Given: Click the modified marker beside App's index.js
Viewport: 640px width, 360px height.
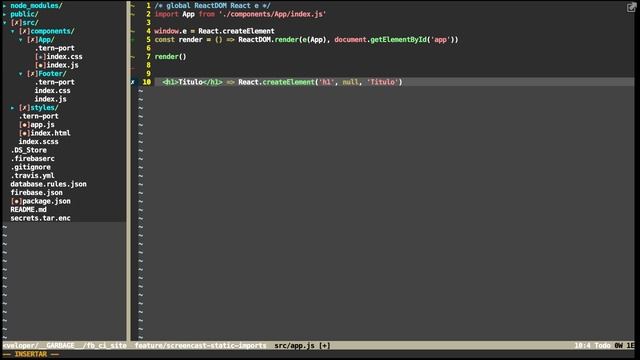Looking at the screenshot, I should coord(40,65).
